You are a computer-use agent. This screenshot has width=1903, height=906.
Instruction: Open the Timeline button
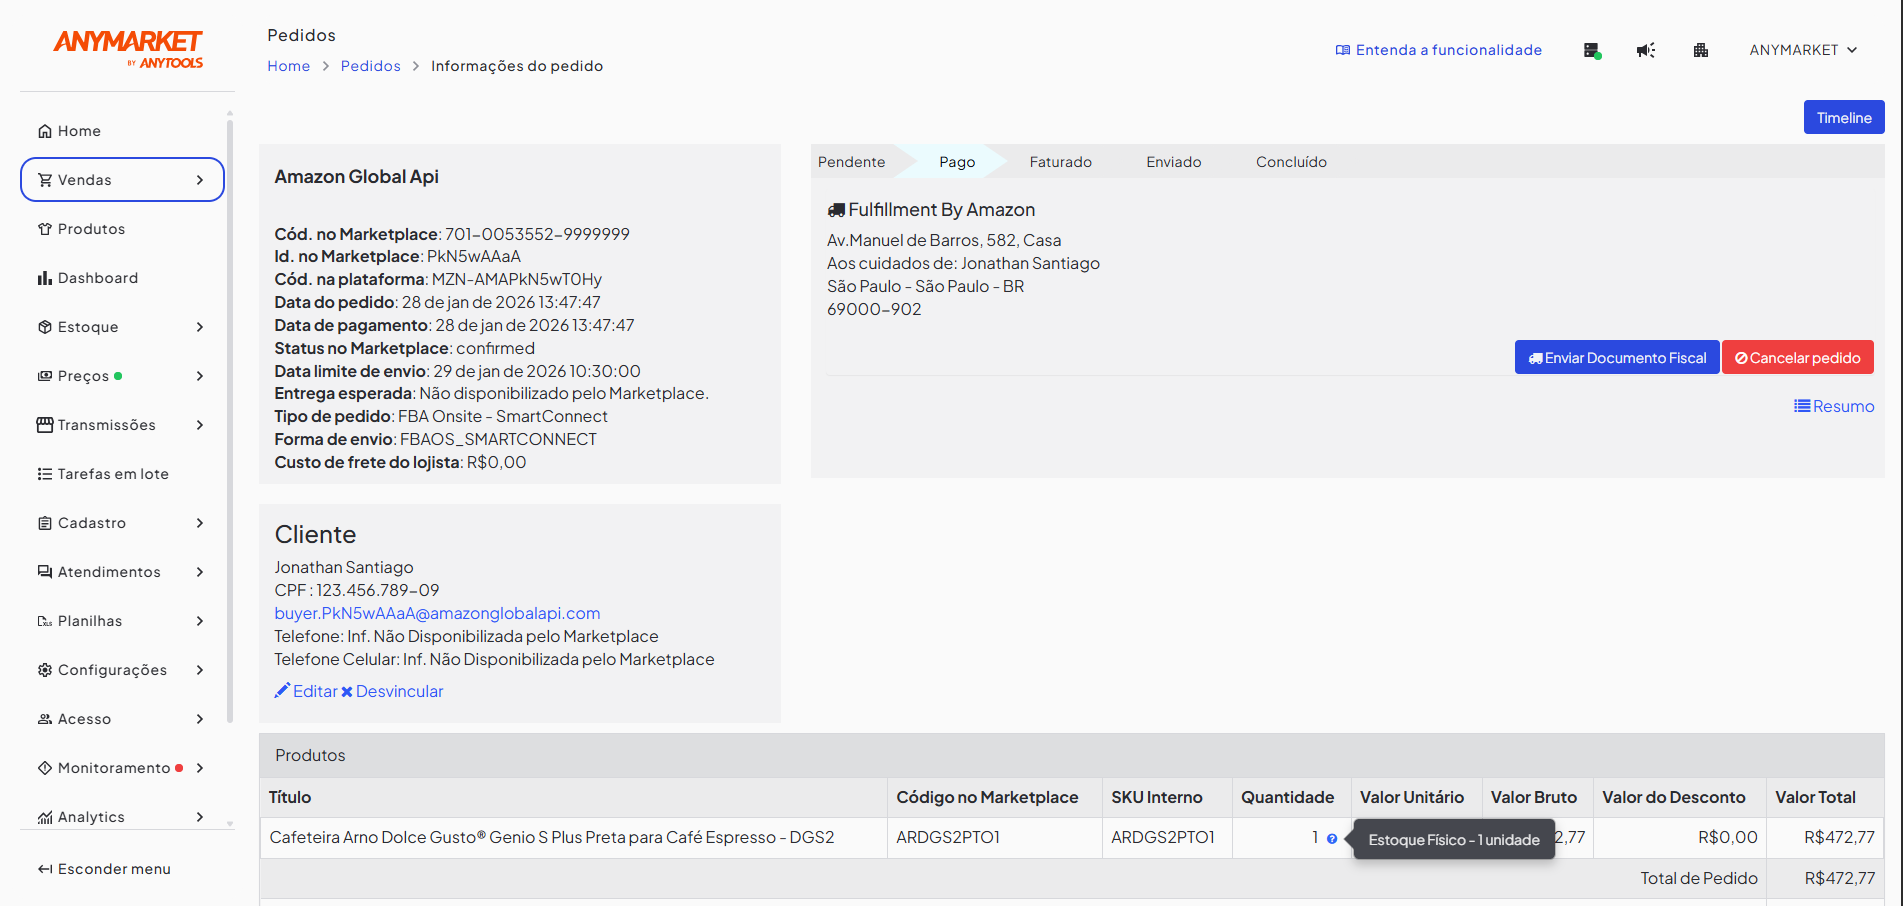pos(1844,117)
